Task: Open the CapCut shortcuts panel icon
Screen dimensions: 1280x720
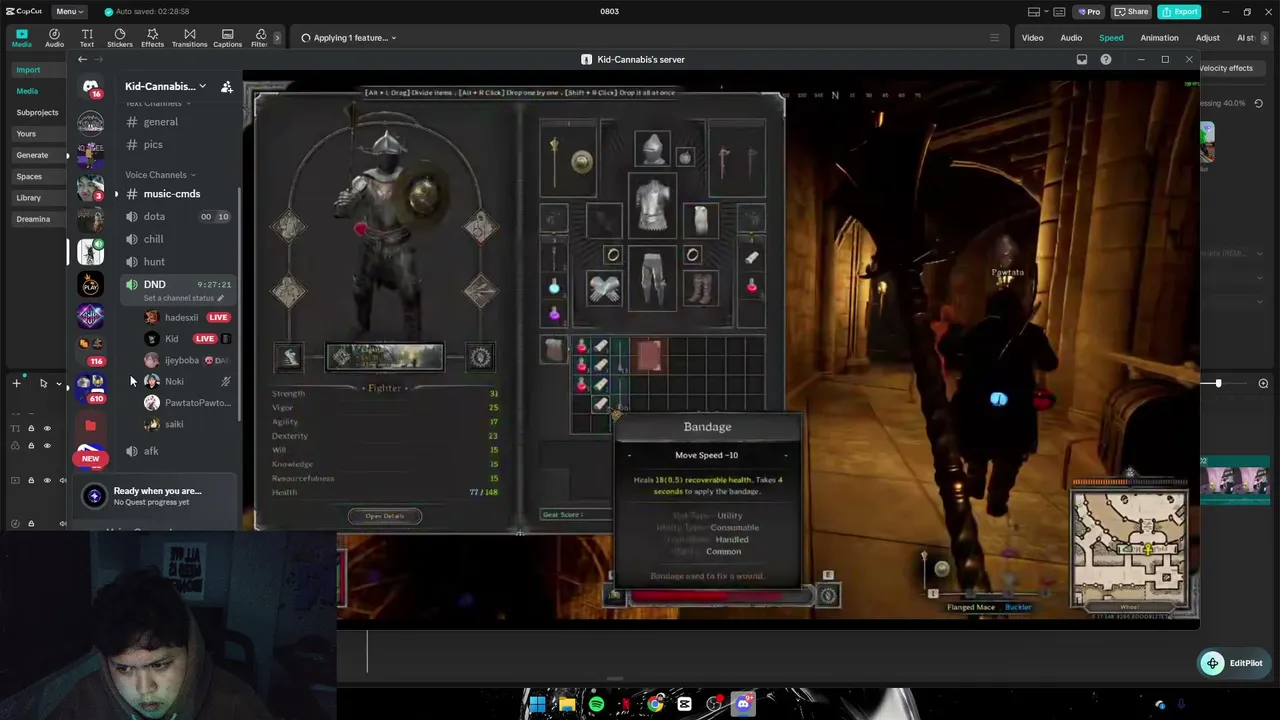Action: point(1060,12)
